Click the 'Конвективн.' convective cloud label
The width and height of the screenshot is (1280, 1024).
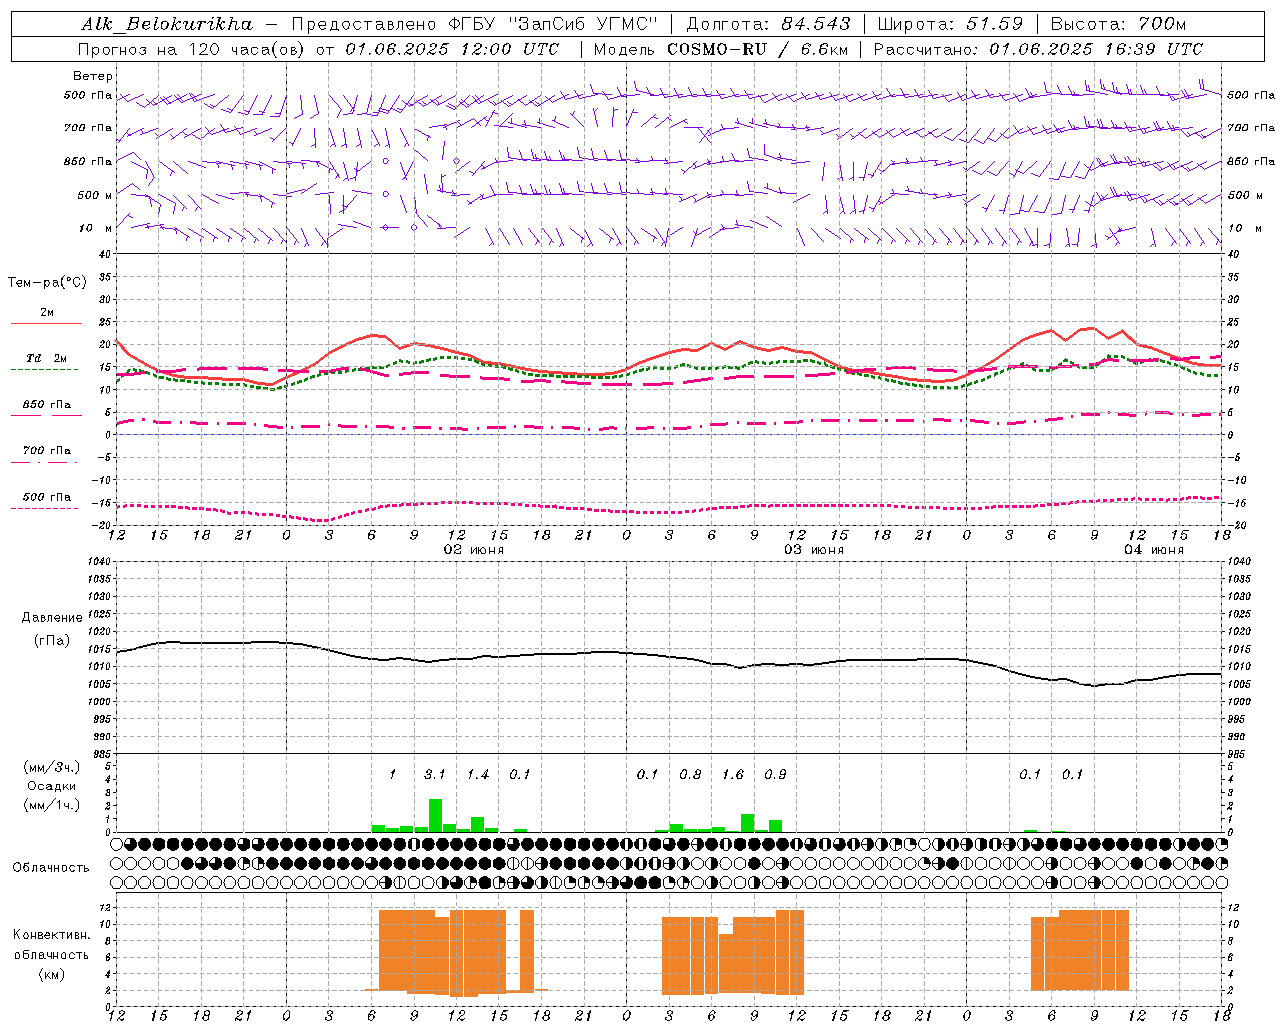pos(52,935)
